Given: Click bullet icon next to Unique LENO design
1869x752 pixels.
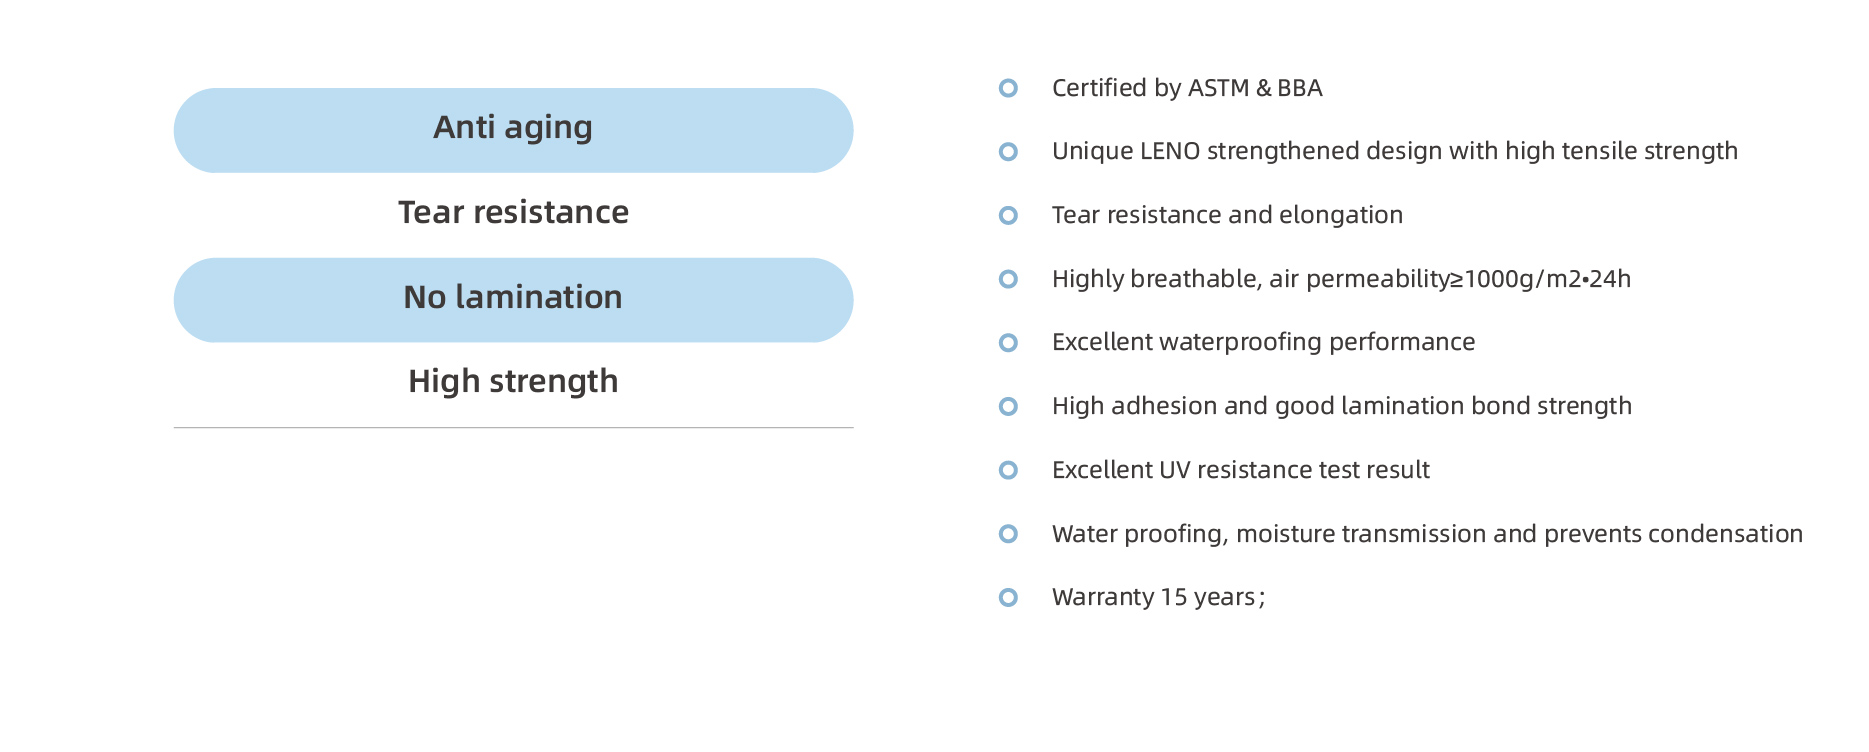Looking at the screenshot, I should pos(1008,152).
